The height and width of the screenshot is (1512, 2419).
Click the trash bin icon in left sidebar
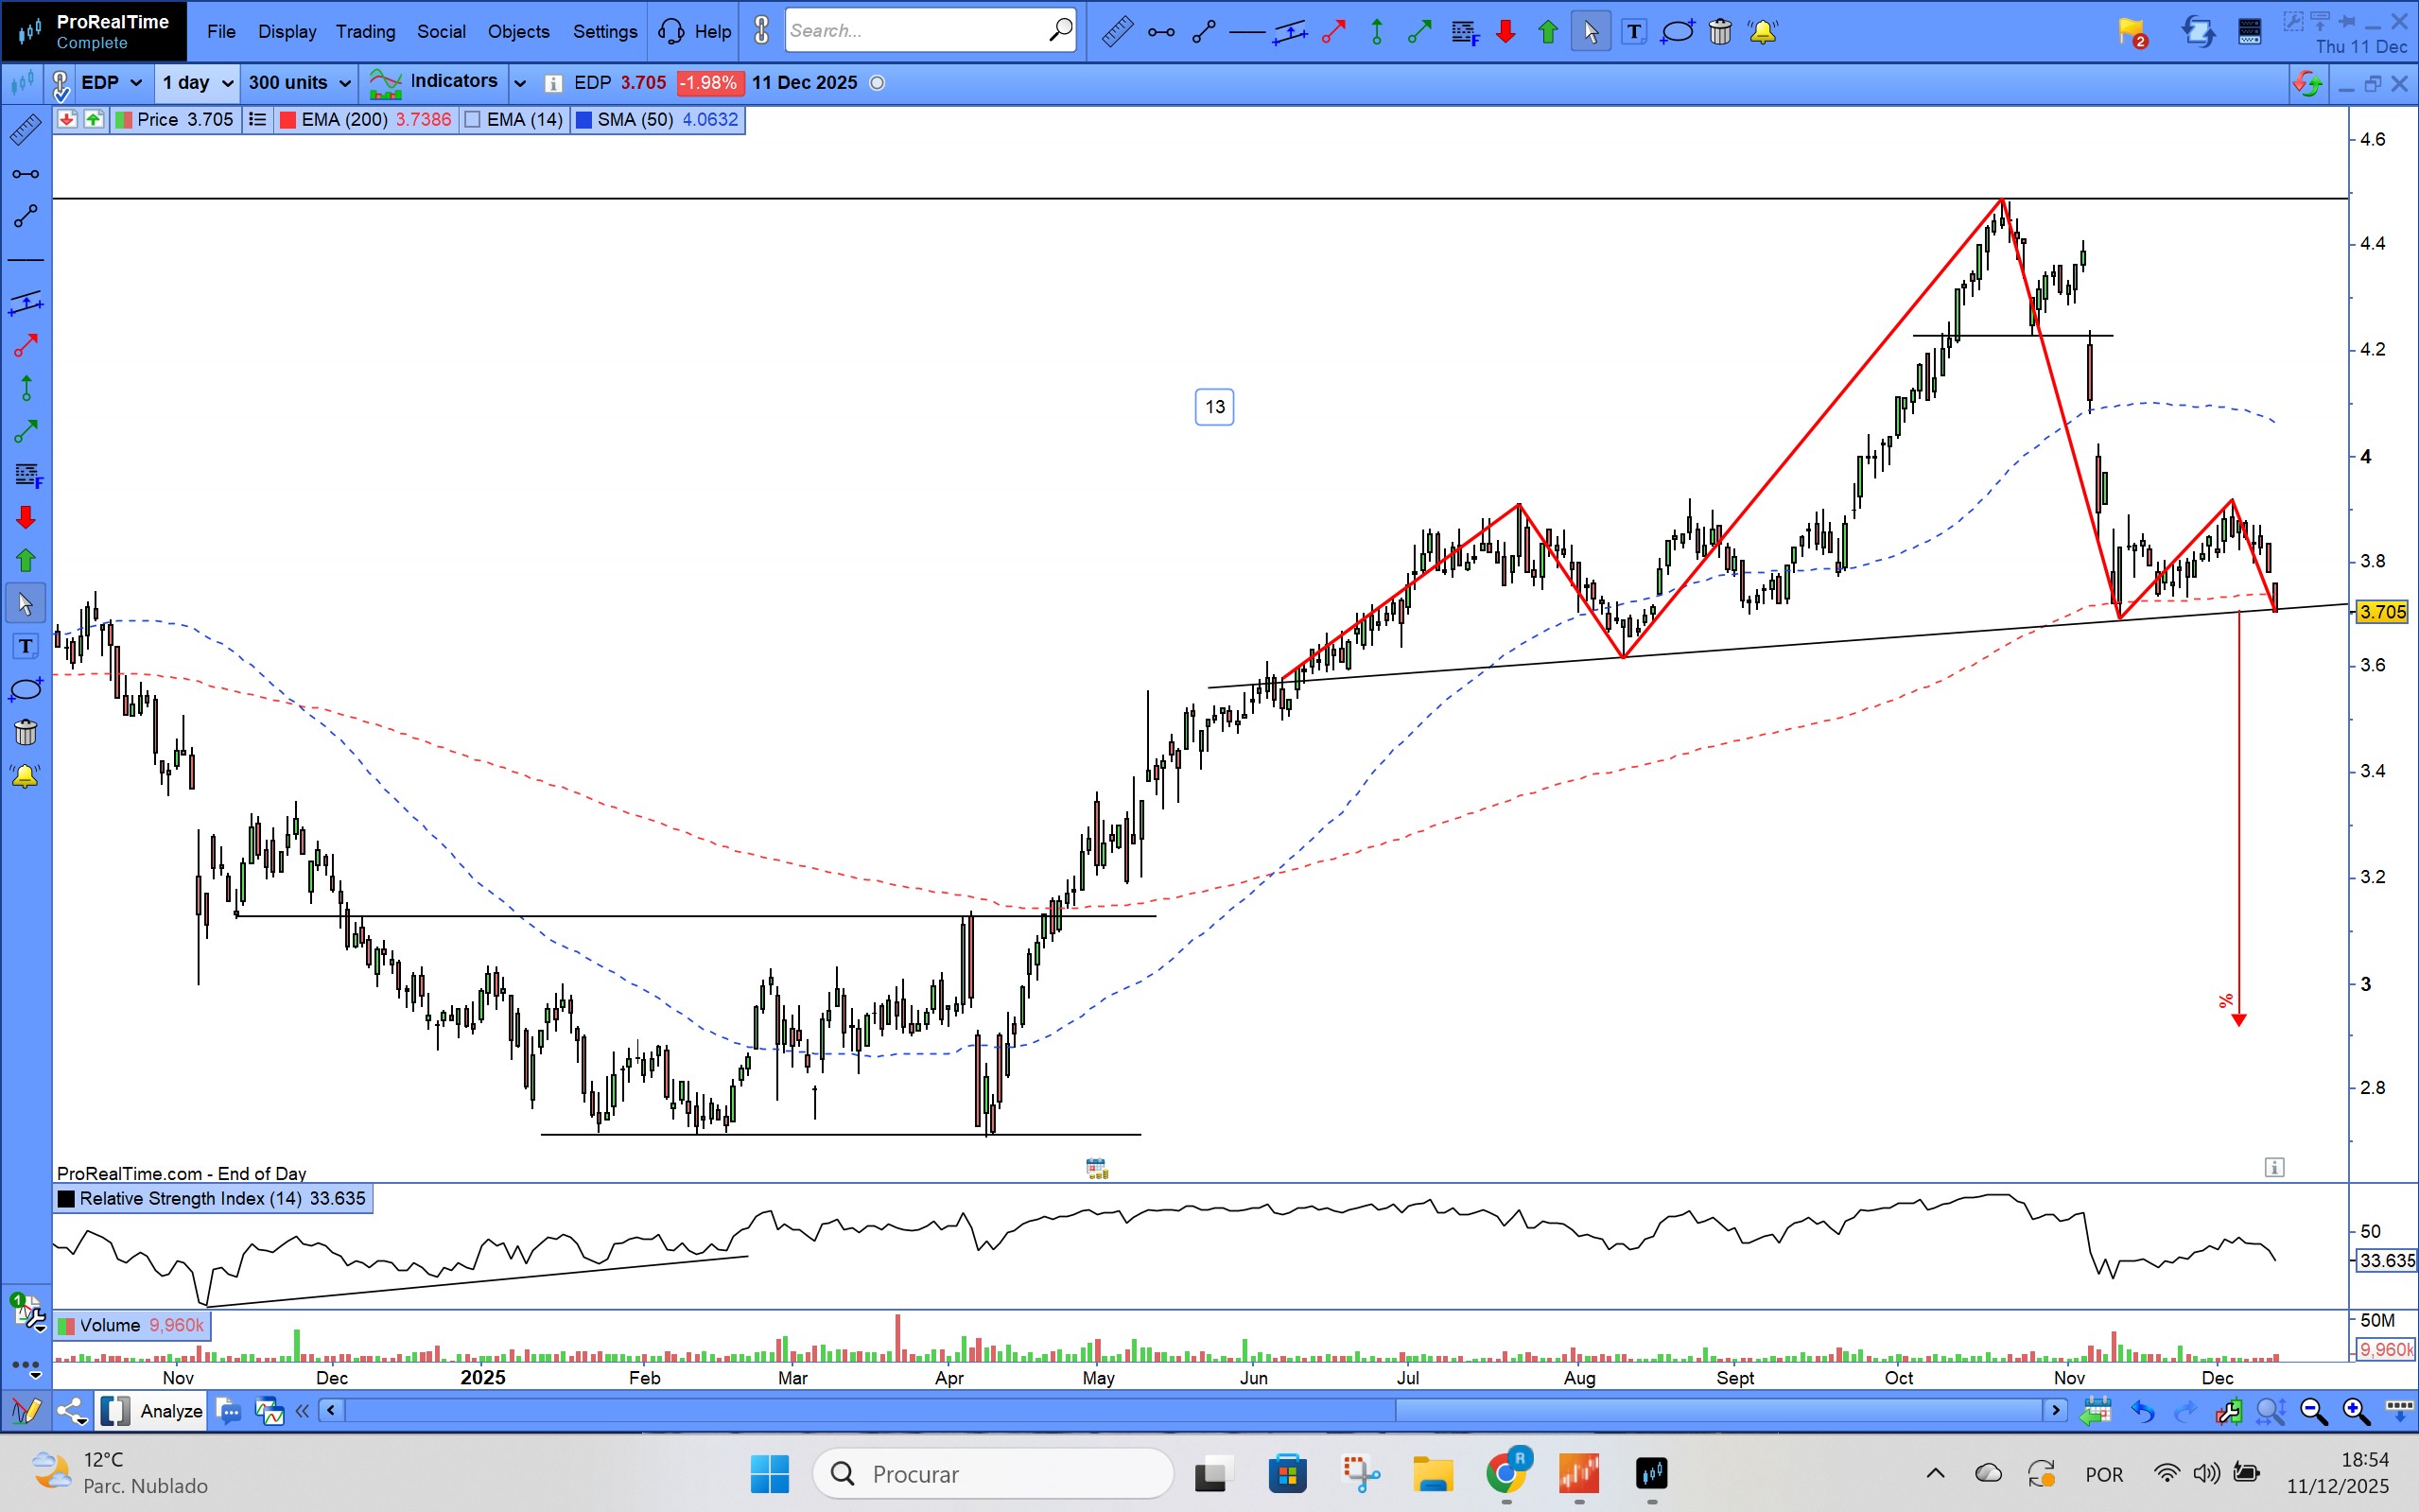(x=26, y=733)
